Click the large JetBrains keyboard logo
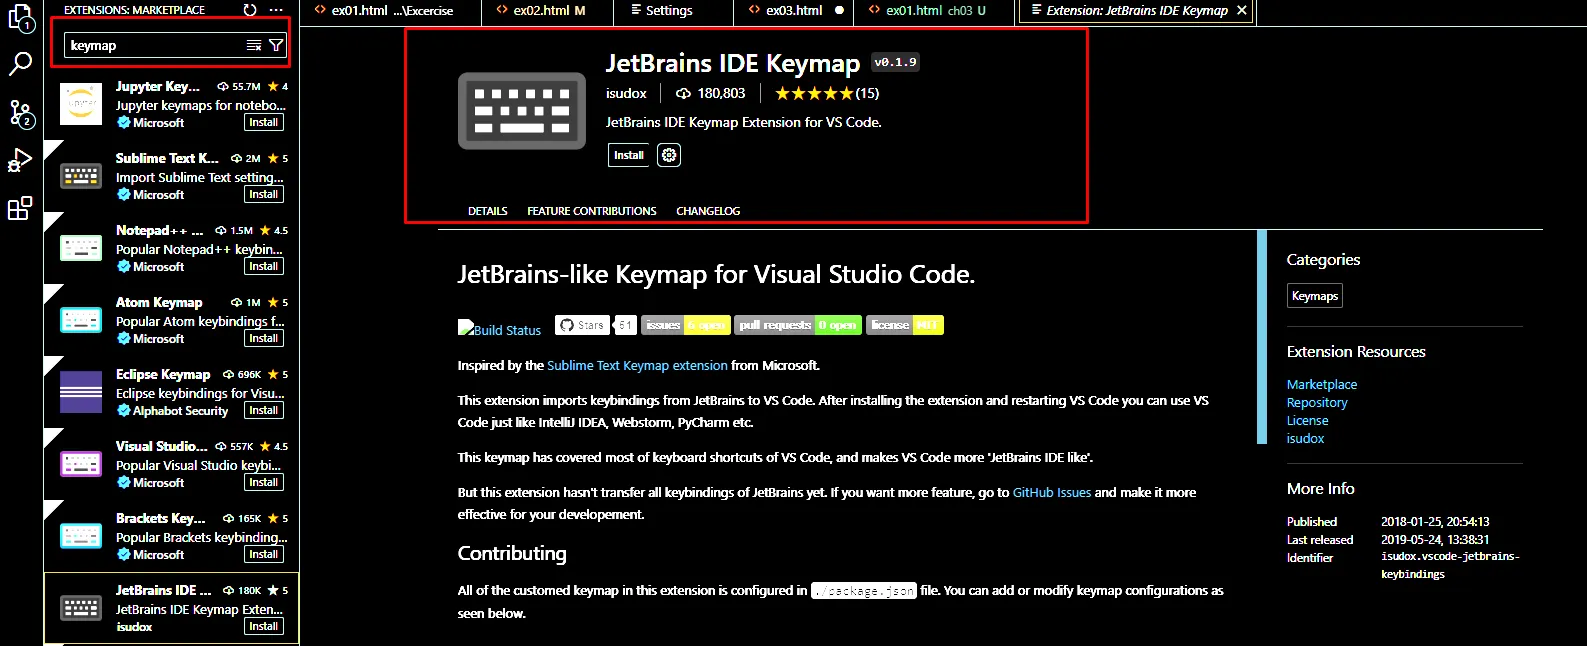Image resolution: width=1587 pixels, height=646 pixels. (522, 111)
